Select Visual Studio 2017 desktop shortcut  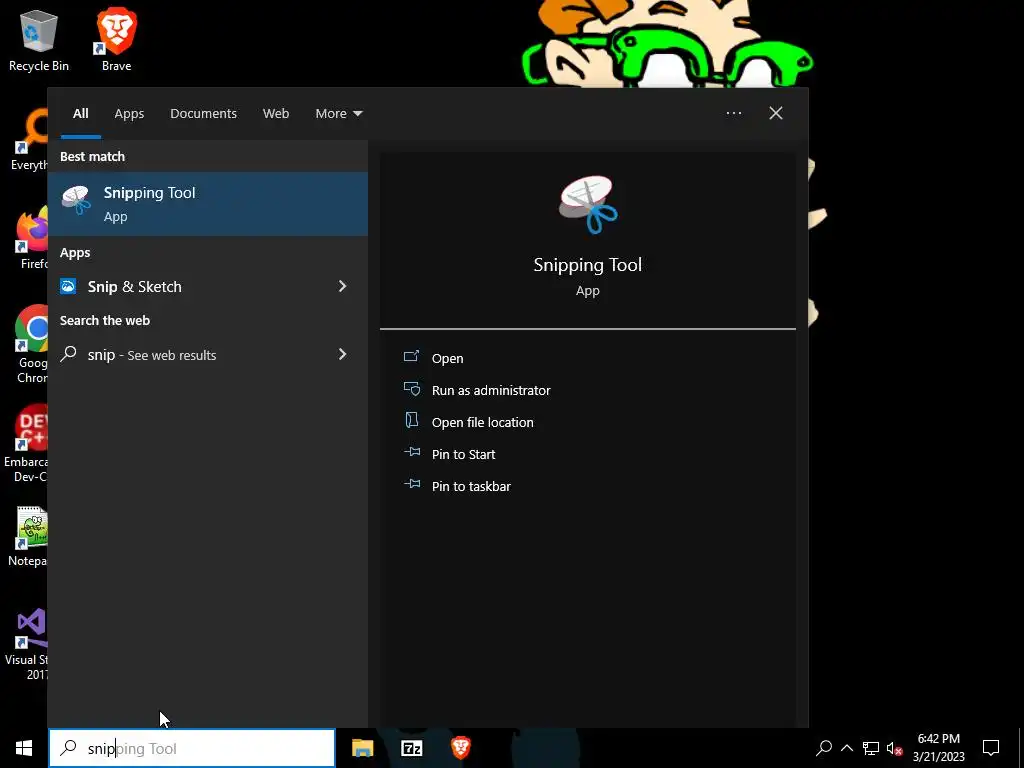(27, 644)
